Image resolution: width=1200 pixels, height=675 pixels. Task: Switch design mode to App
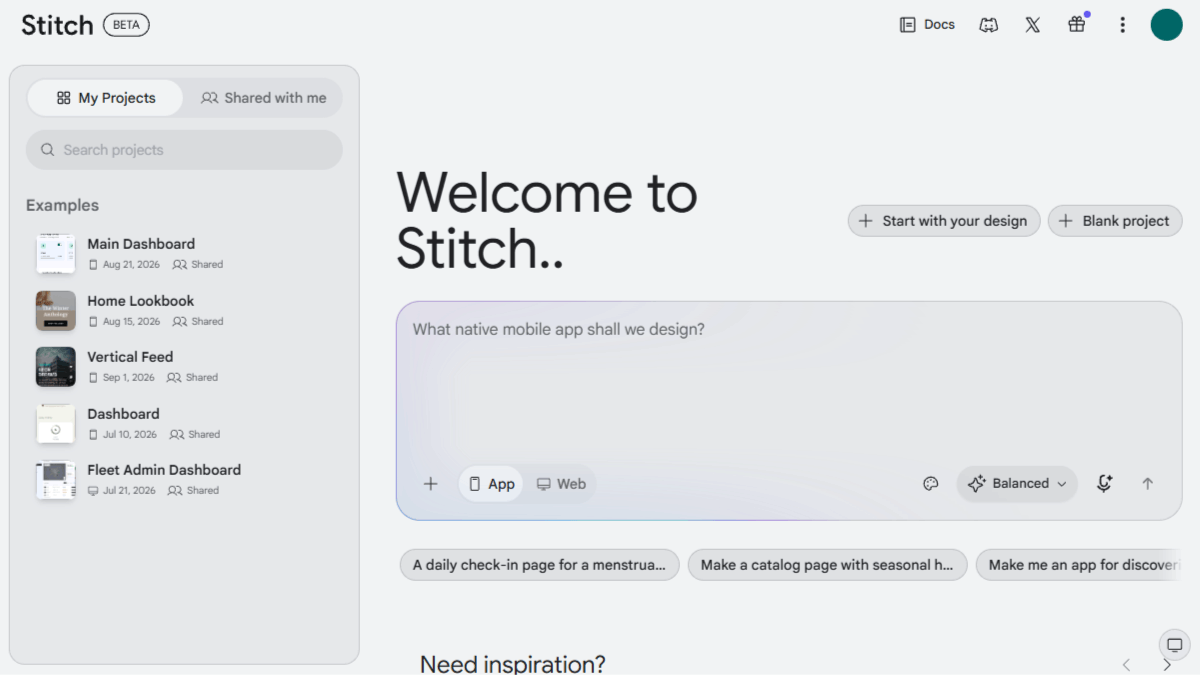[x=491, y=484]
